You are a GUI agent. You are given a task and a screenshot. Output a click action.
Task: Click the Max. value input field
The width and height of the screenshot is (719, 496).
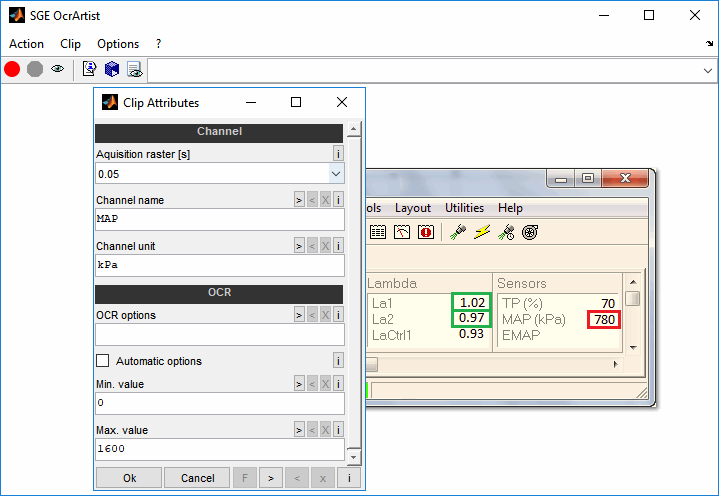pos(220,449)
